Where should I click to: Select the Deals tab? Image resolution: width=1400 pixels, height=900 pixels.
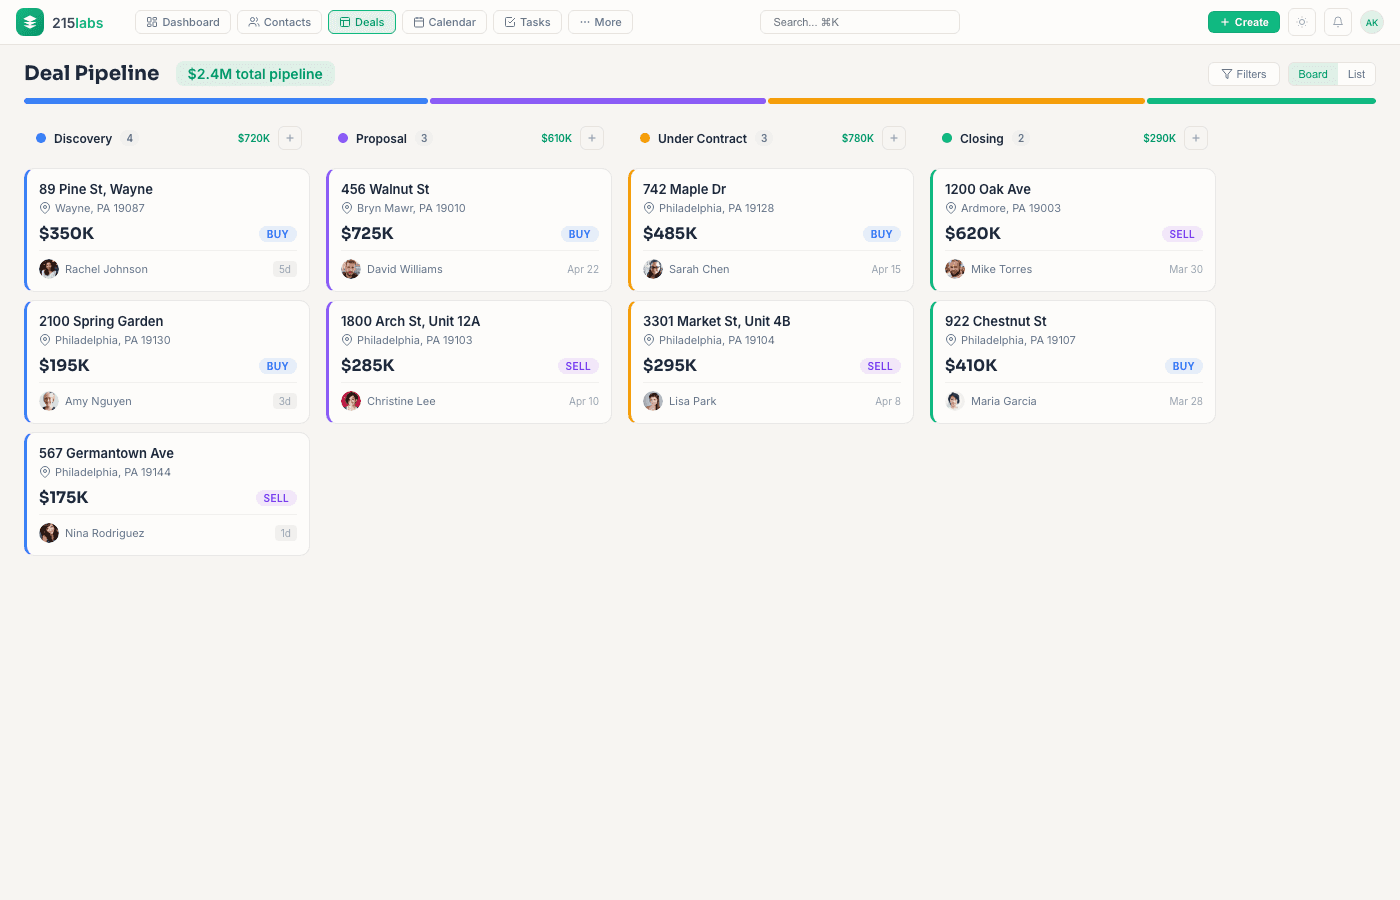coord(362,21)
